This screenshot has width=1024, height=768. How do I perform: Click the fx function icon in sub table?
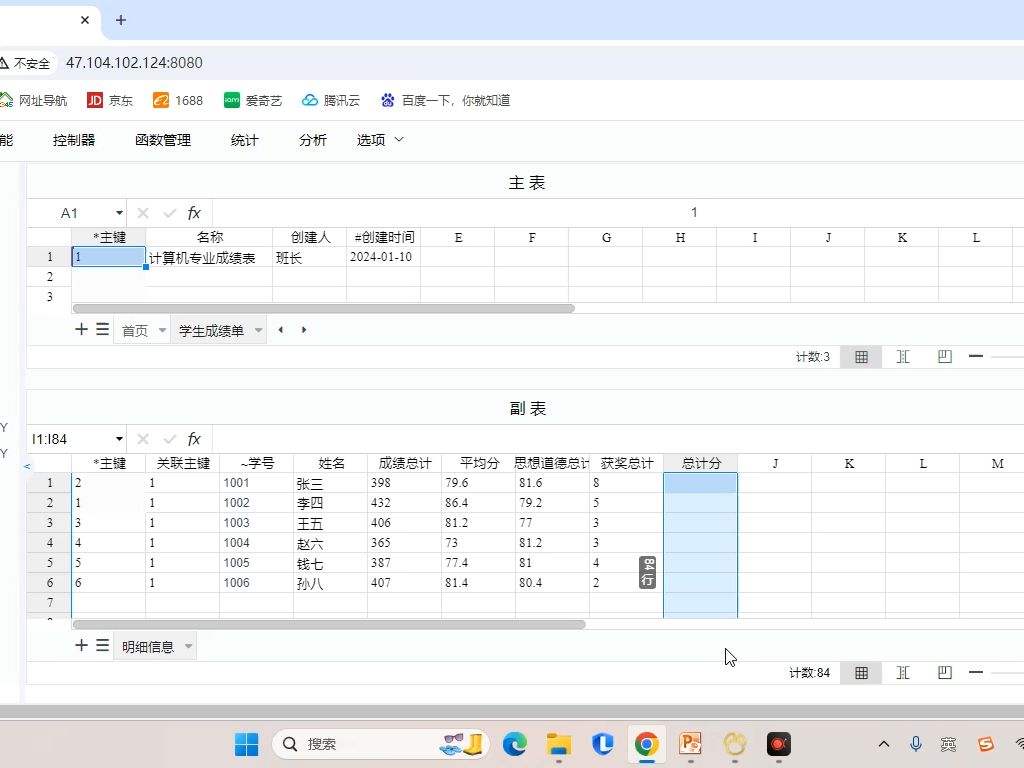coord(194,439)
